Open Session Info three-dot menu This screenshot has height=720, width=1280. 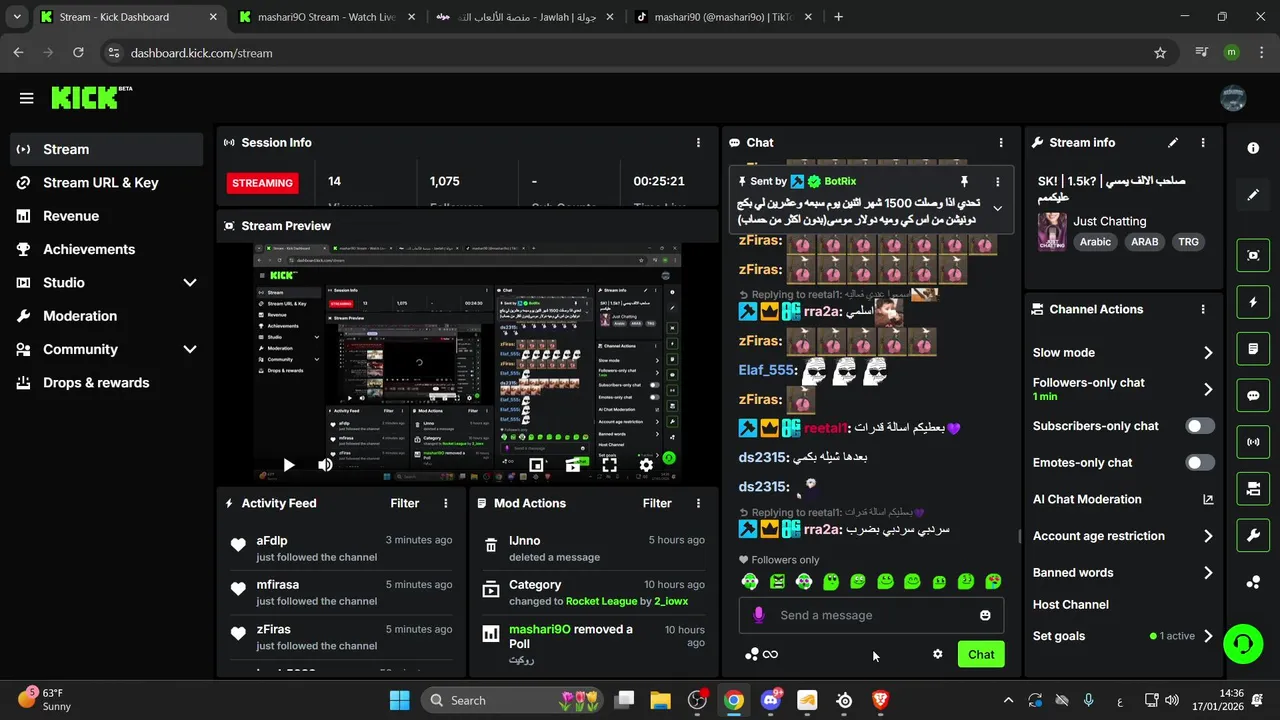(x=698, y=143)
